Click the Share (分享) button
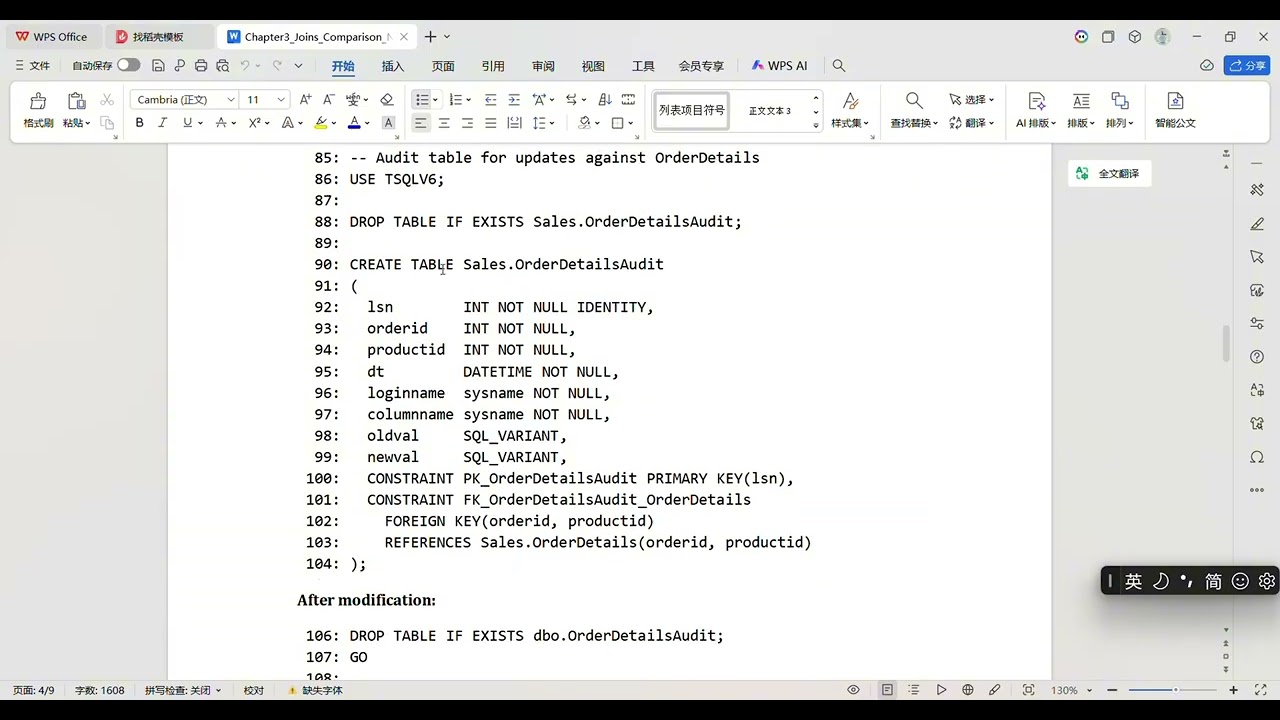 click(x=1247, y=66)
